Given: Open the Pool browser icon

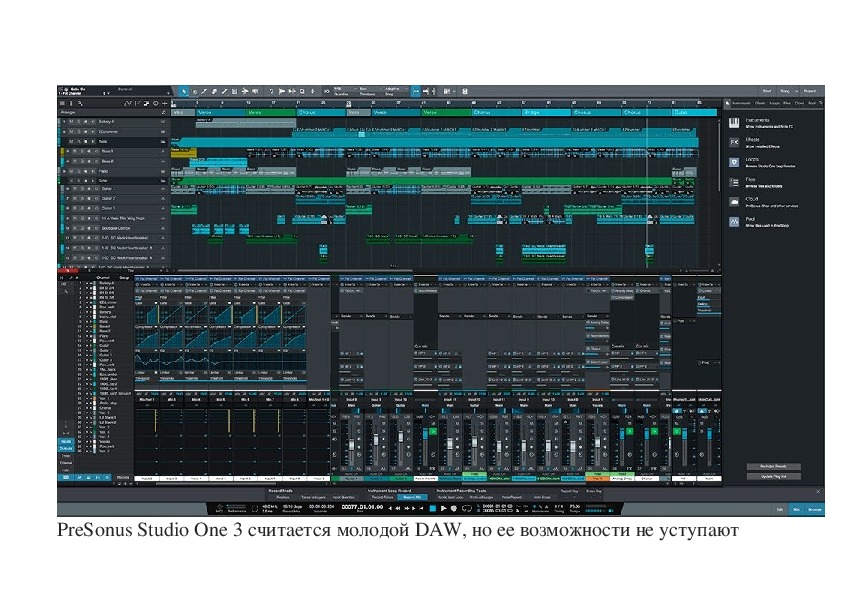Looking at the screenshot, I should pos(734,221).
